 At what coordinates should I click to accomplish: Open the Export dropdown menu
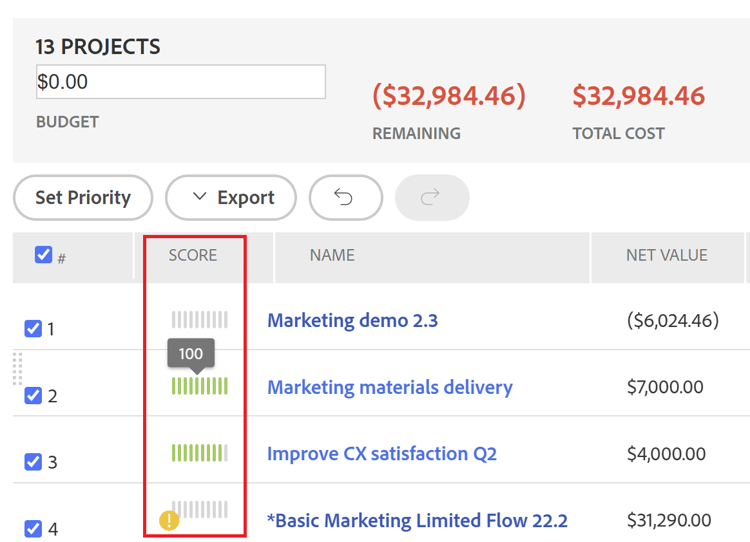point(231,198)
